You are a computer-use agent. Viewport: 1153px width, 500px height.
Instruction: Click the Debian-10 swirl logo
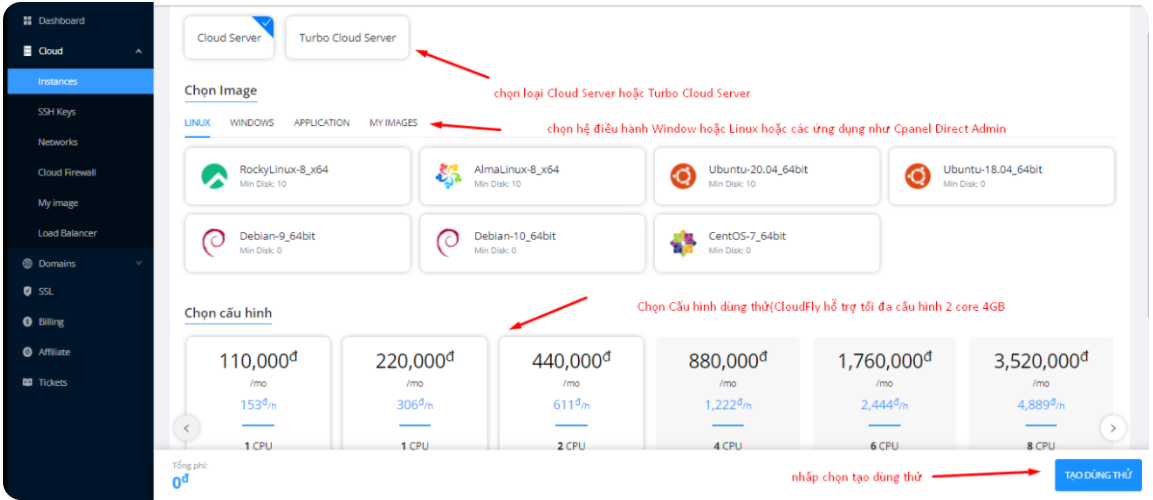pyautogui.click(x=448, y=243)
